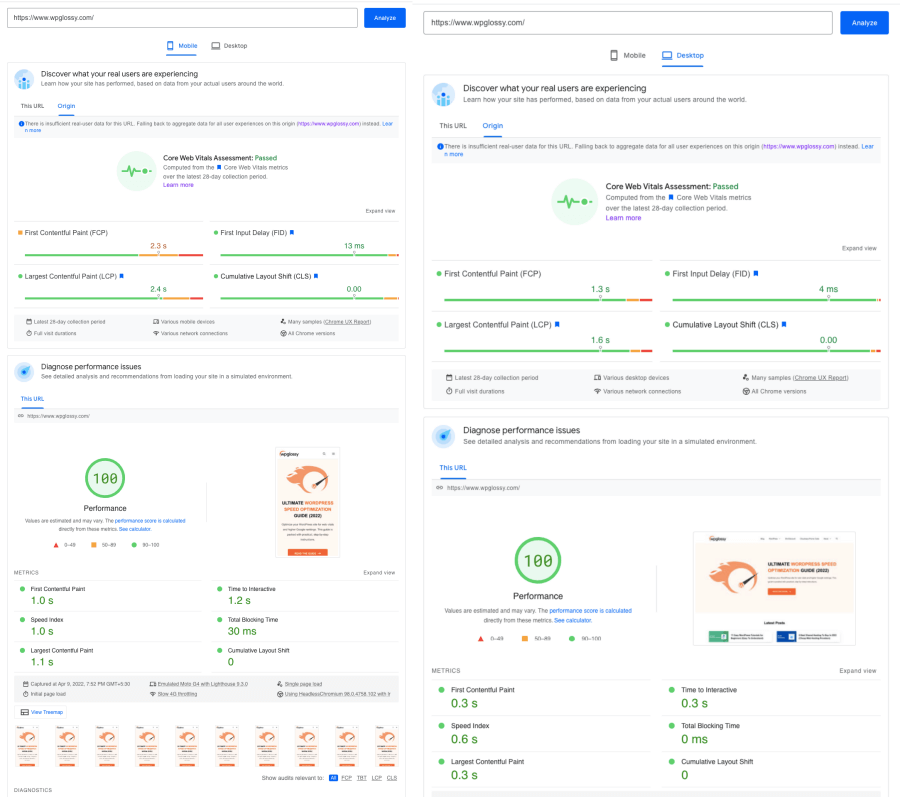Screen dimensions: 900x797
Task: Click the mobile FCP 2.3 s distribution bar
Action: click(114, 255)
